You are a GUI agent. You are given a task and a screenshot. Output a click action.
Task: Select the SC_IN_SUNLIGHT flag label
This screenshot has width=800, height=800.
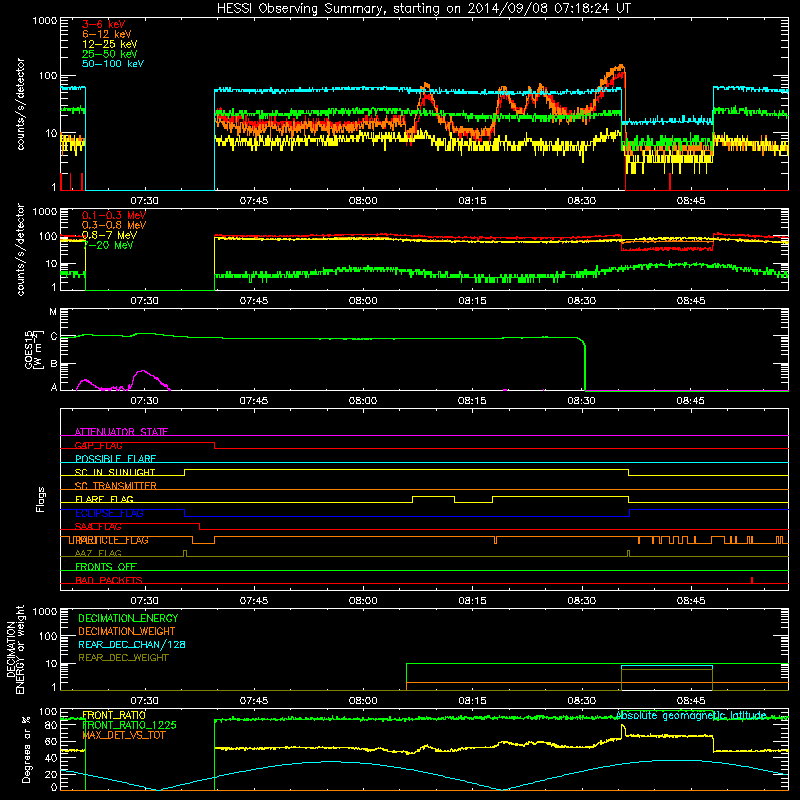pyautogui.click(x=115, y=472)
